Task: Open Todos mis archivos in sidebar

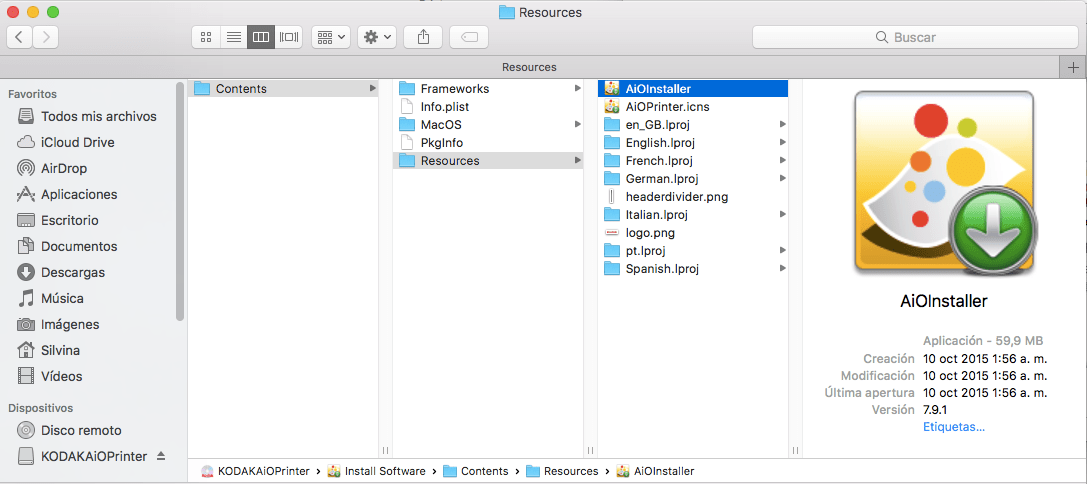Action: [x=98, y=116]
